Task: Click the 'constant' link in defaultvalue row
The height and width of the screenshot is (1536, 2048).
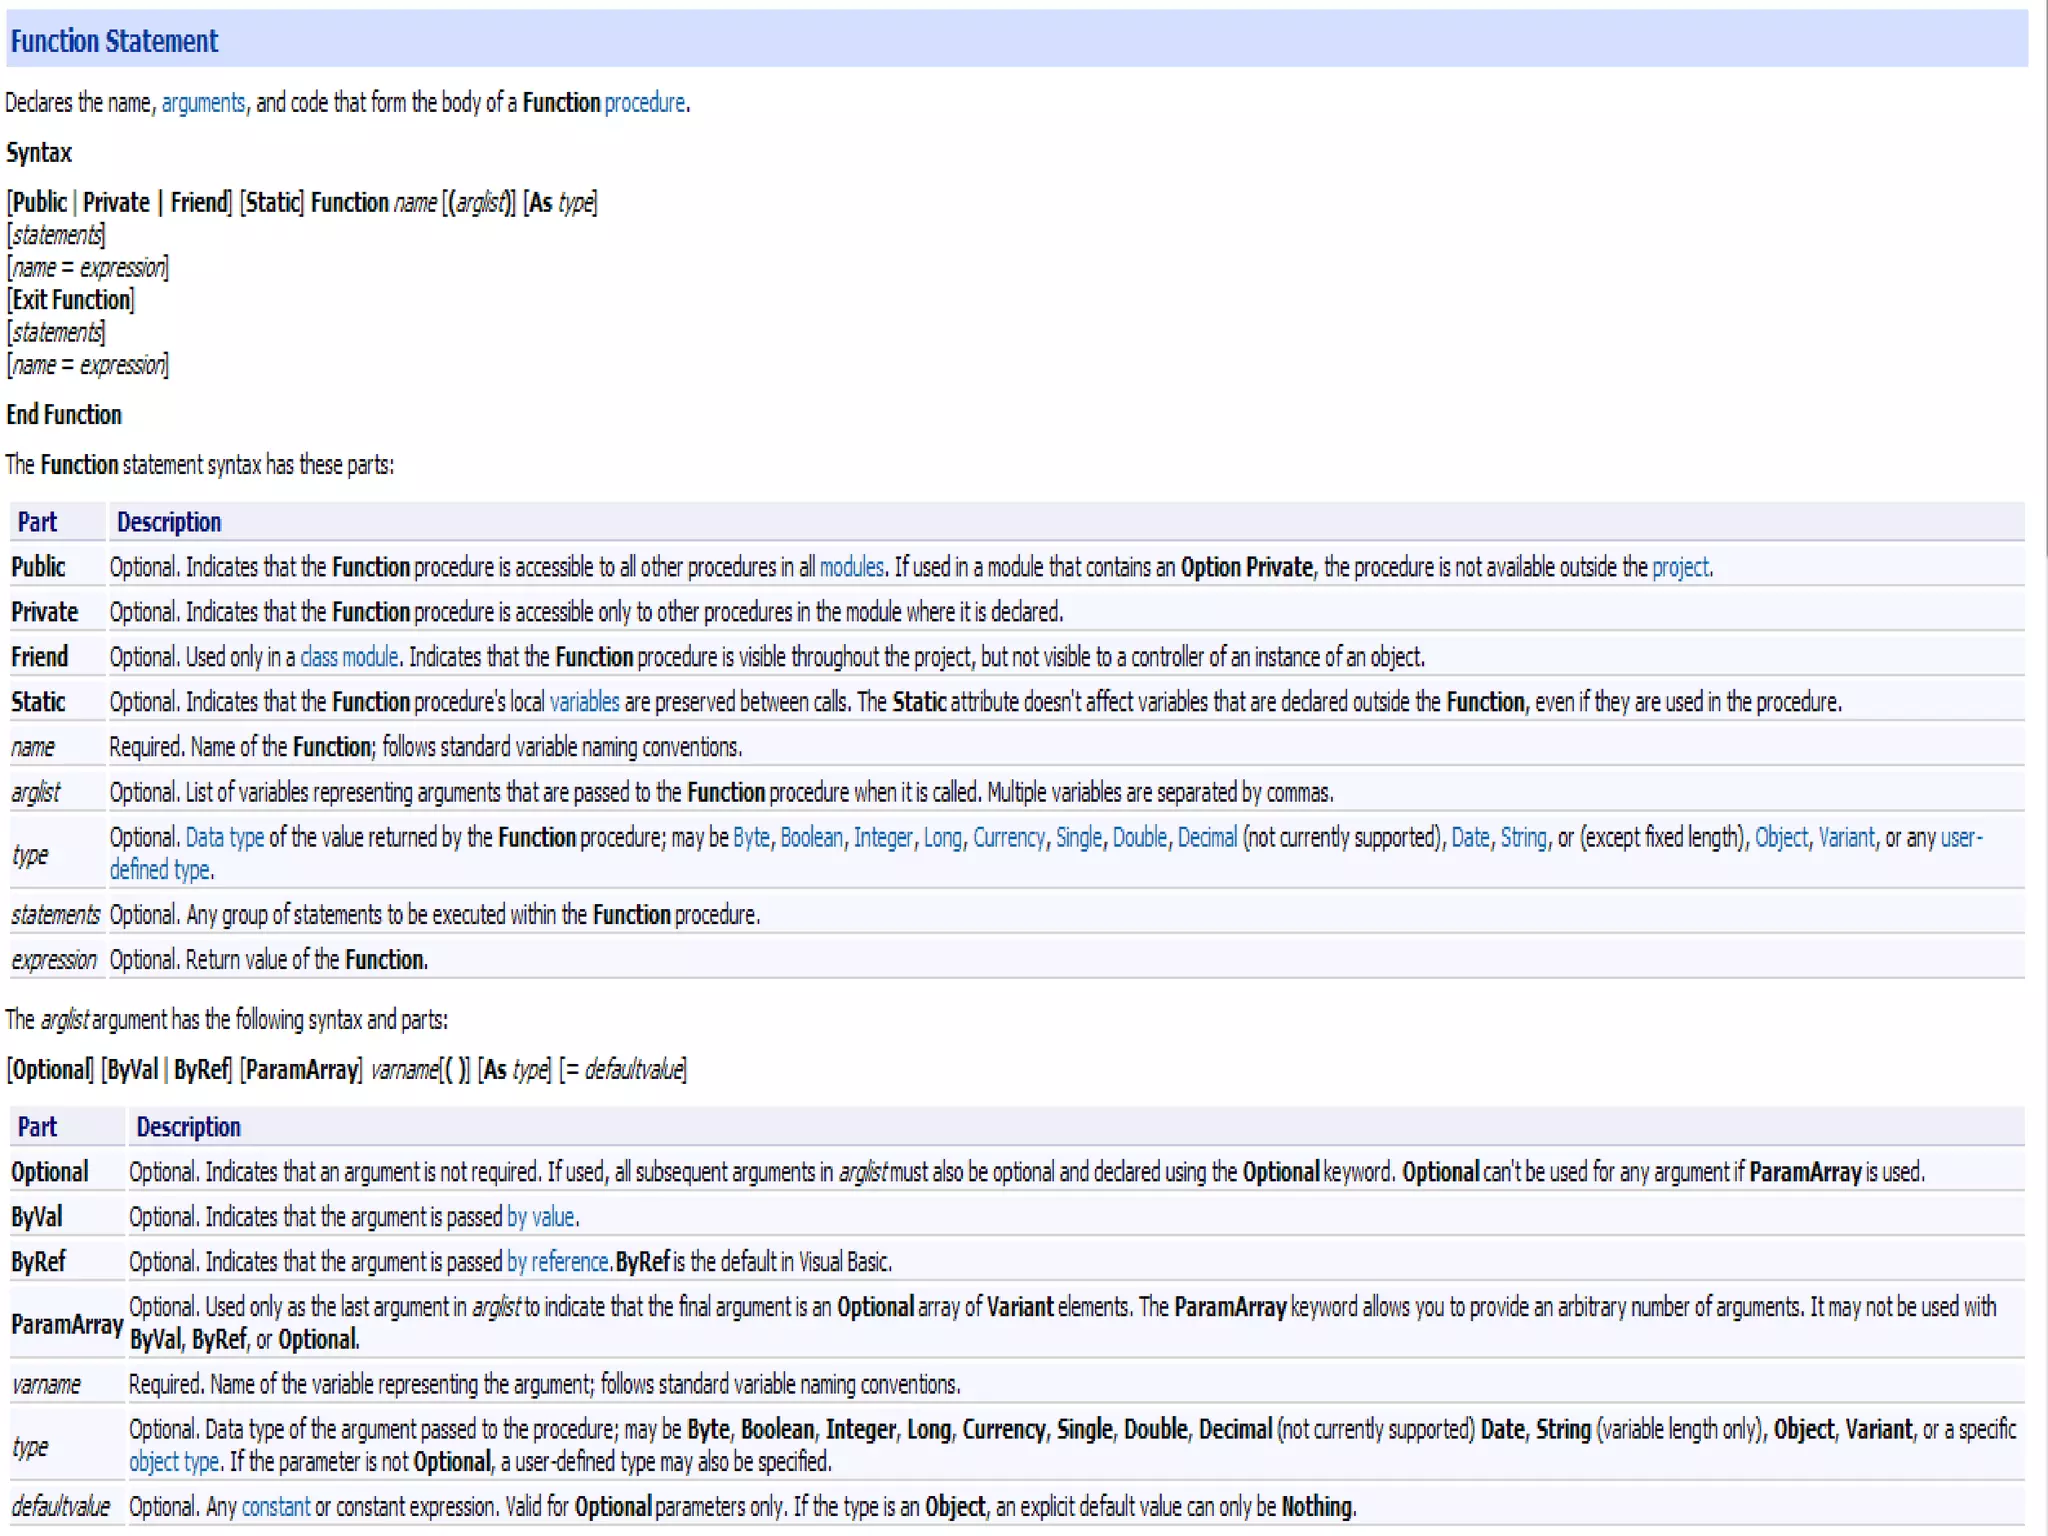Action: point(276,1507)
